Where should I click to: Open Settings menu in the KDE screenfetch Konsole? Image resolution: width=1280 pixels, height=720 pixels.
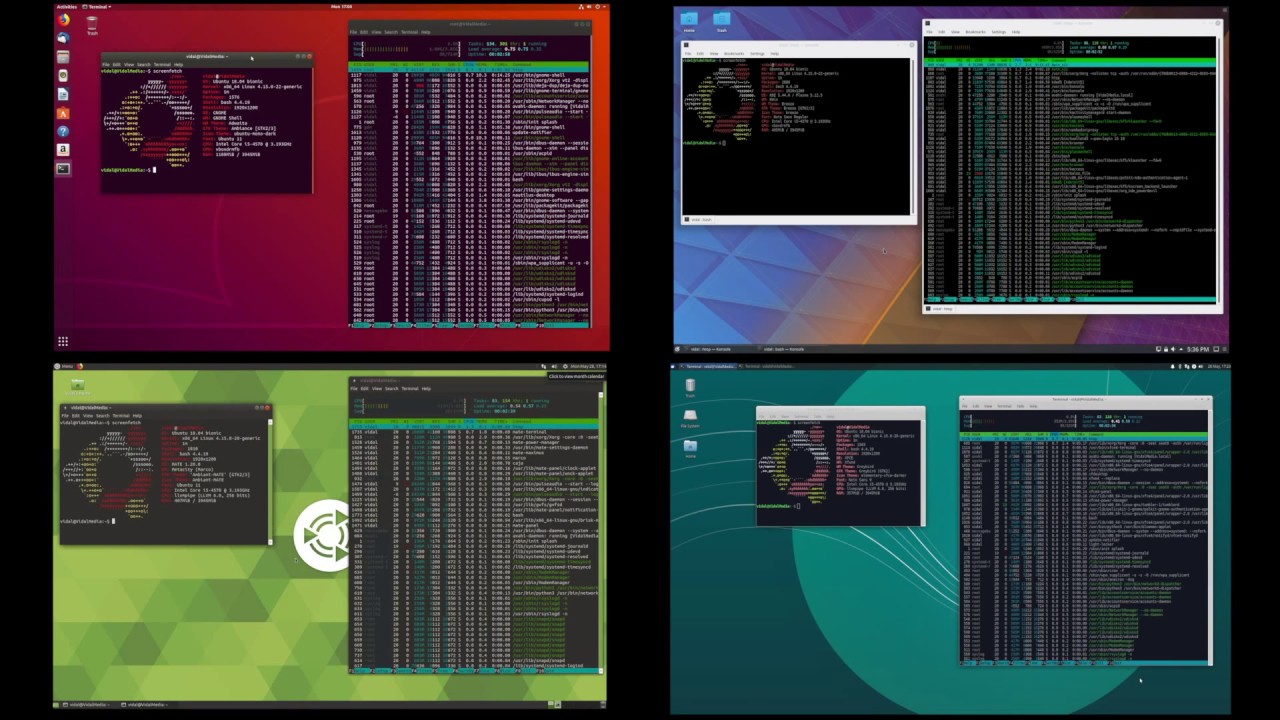pyautogui.click(x=757, y=53)
